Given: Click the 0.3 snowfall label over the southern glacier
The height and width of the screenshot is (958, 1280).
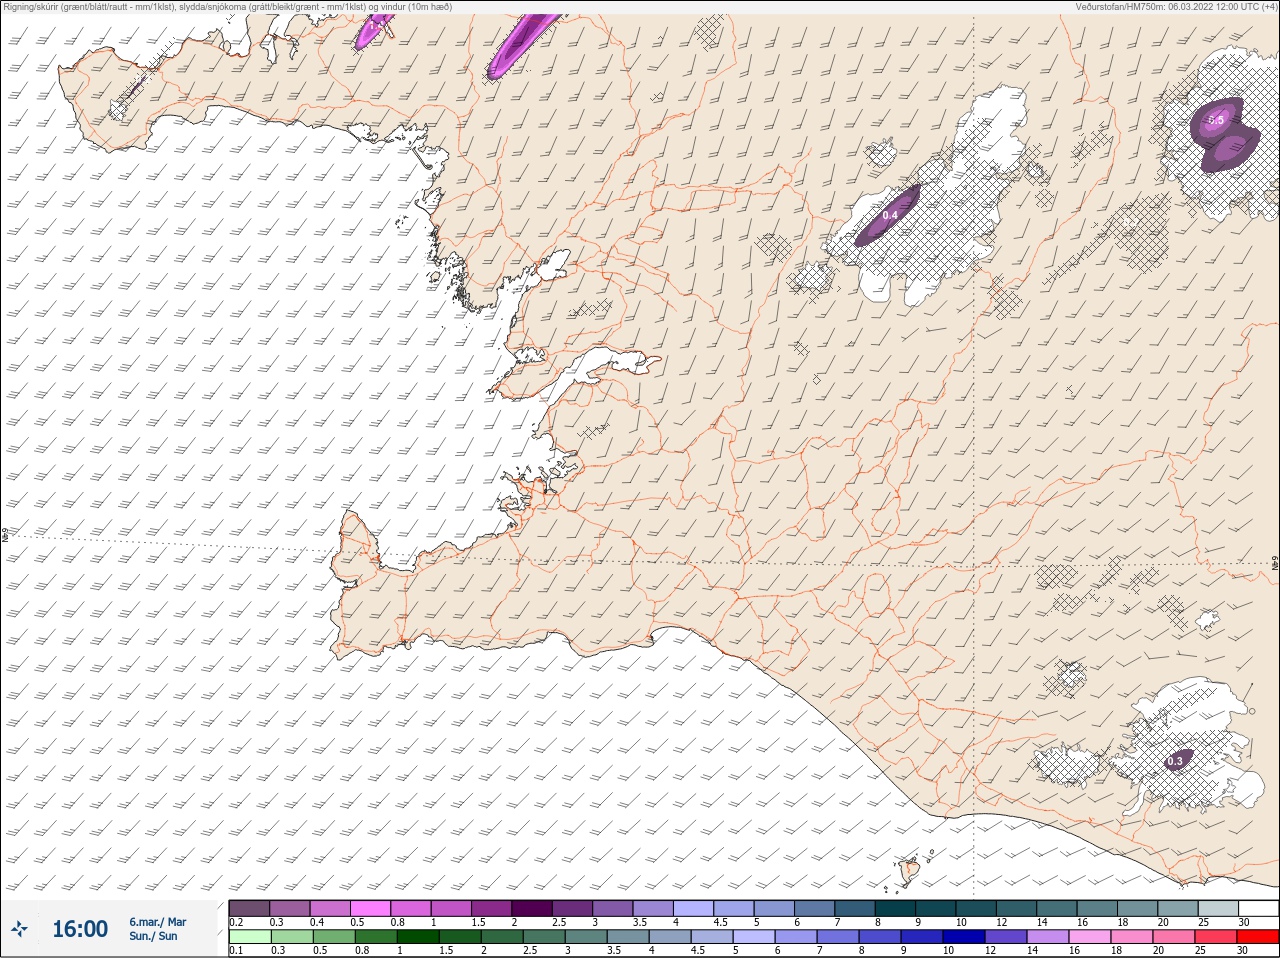Looking at the screenshot, I should point(1174,761).
